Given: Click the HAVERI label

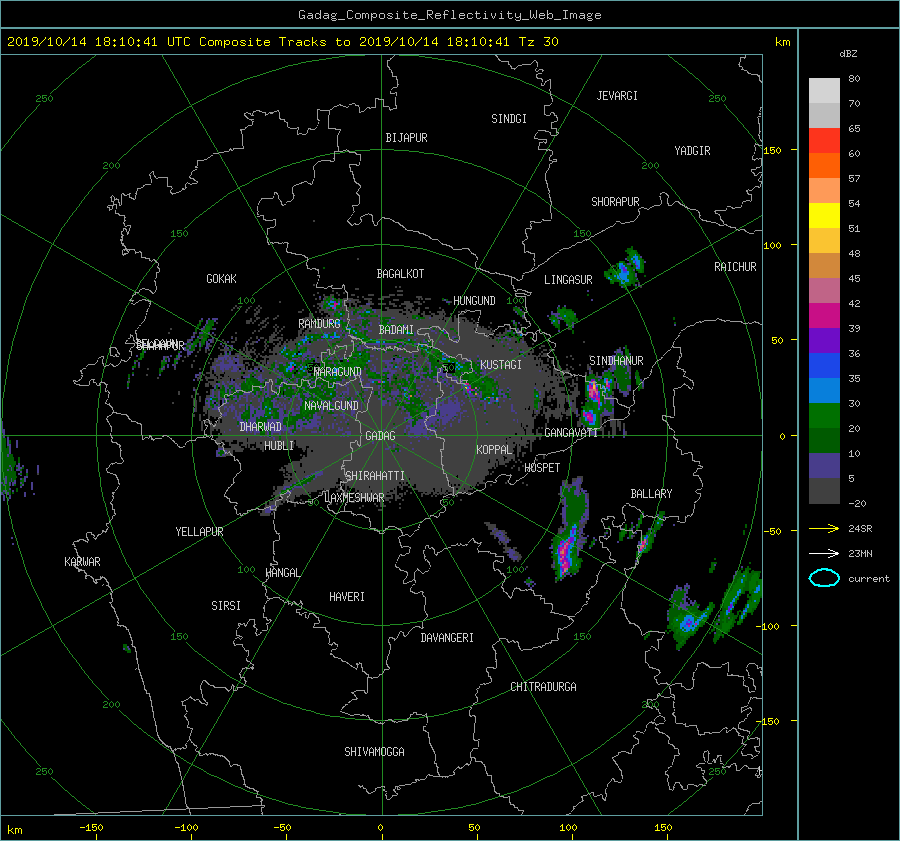Looking at the screenshot, I should [x=347, y=597].
